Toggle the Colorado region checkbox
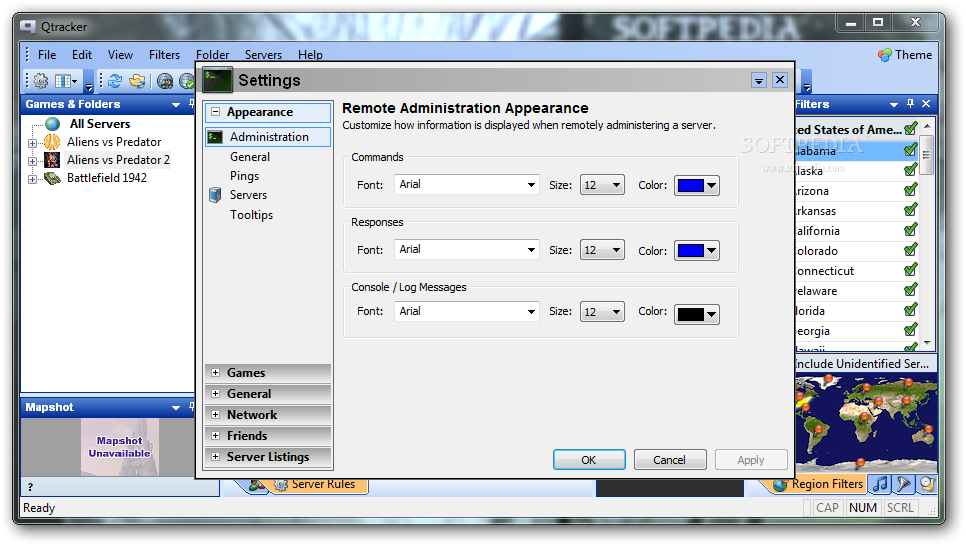The width and height of the screenshot is (966, 545). (x=911, y=249)
